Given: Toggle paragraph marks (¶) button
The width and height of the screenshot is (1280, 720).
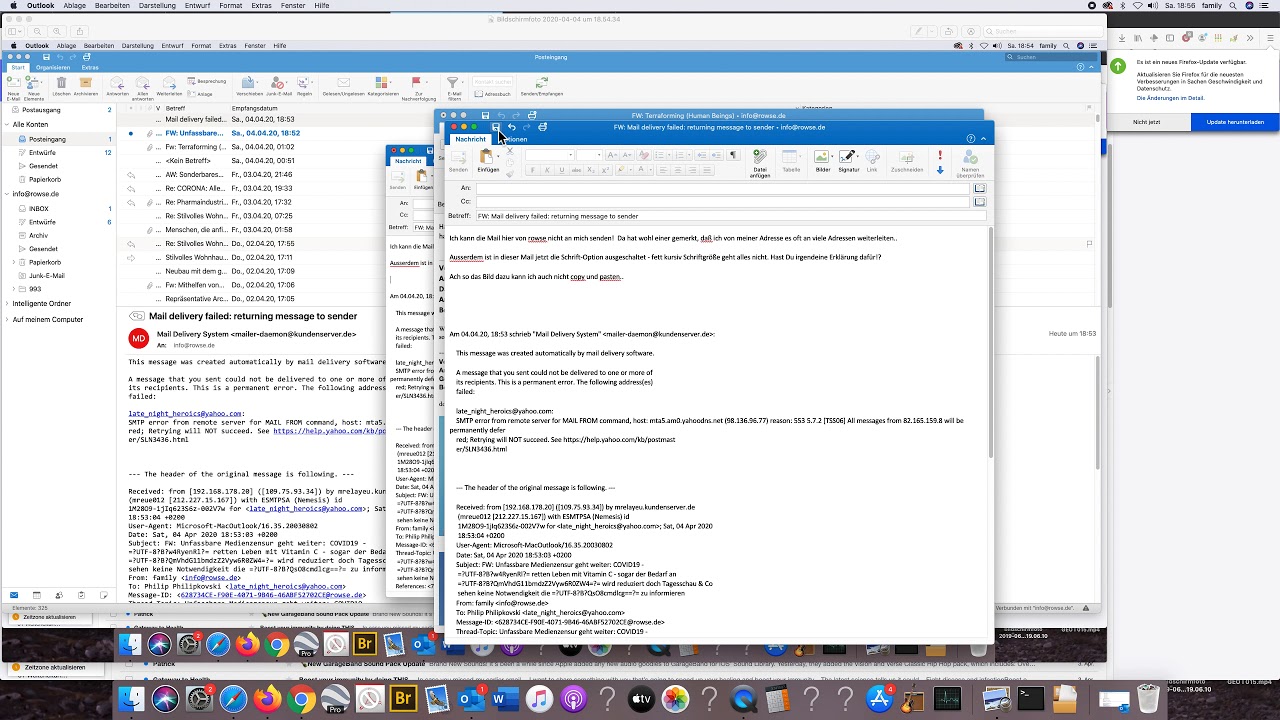Looking at the screenshot, I should point(733,155).
